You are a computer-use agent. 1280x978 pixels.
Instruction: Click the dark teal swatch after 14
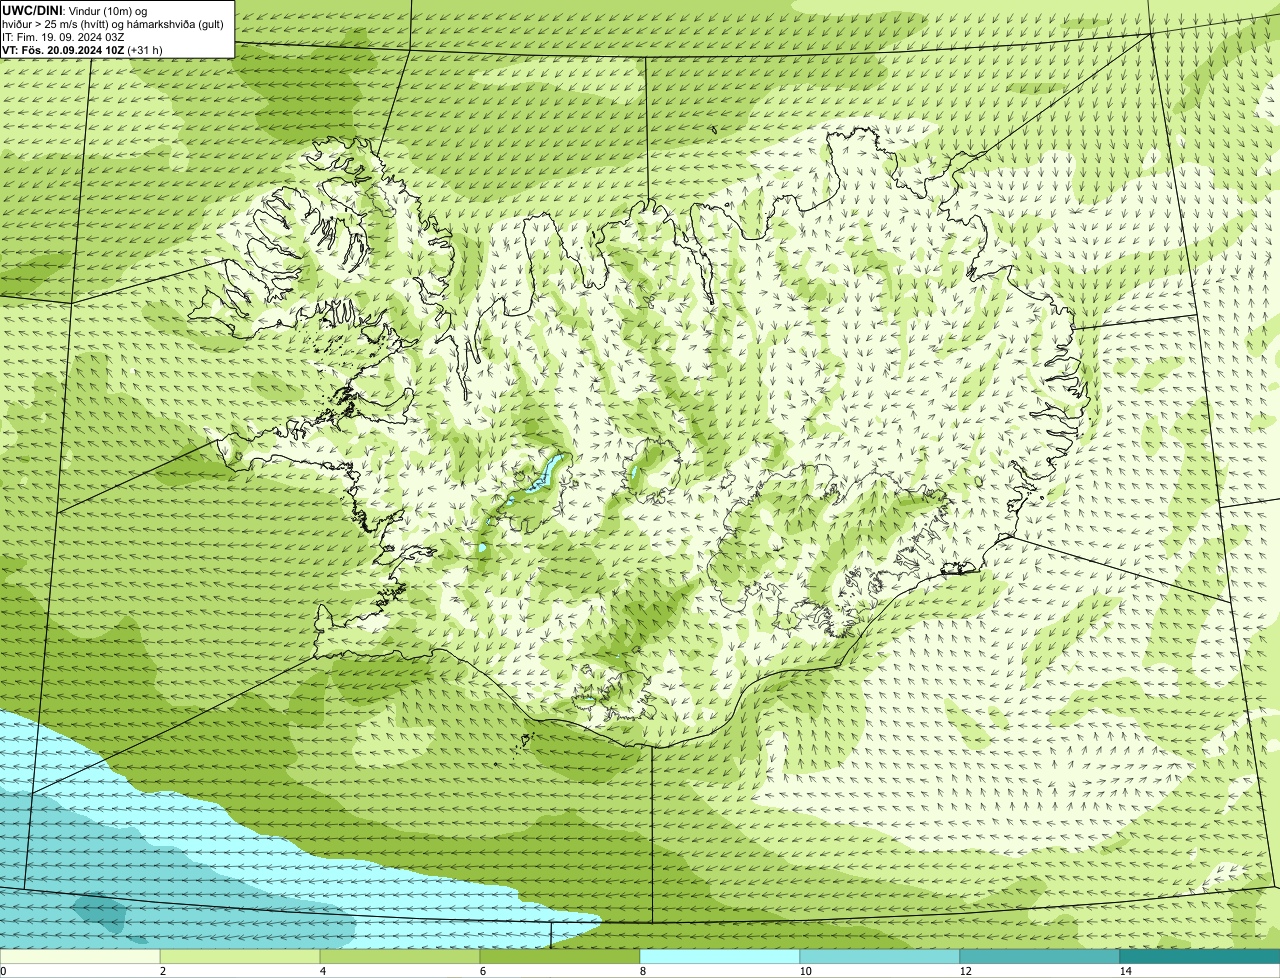click(1200, 956)
